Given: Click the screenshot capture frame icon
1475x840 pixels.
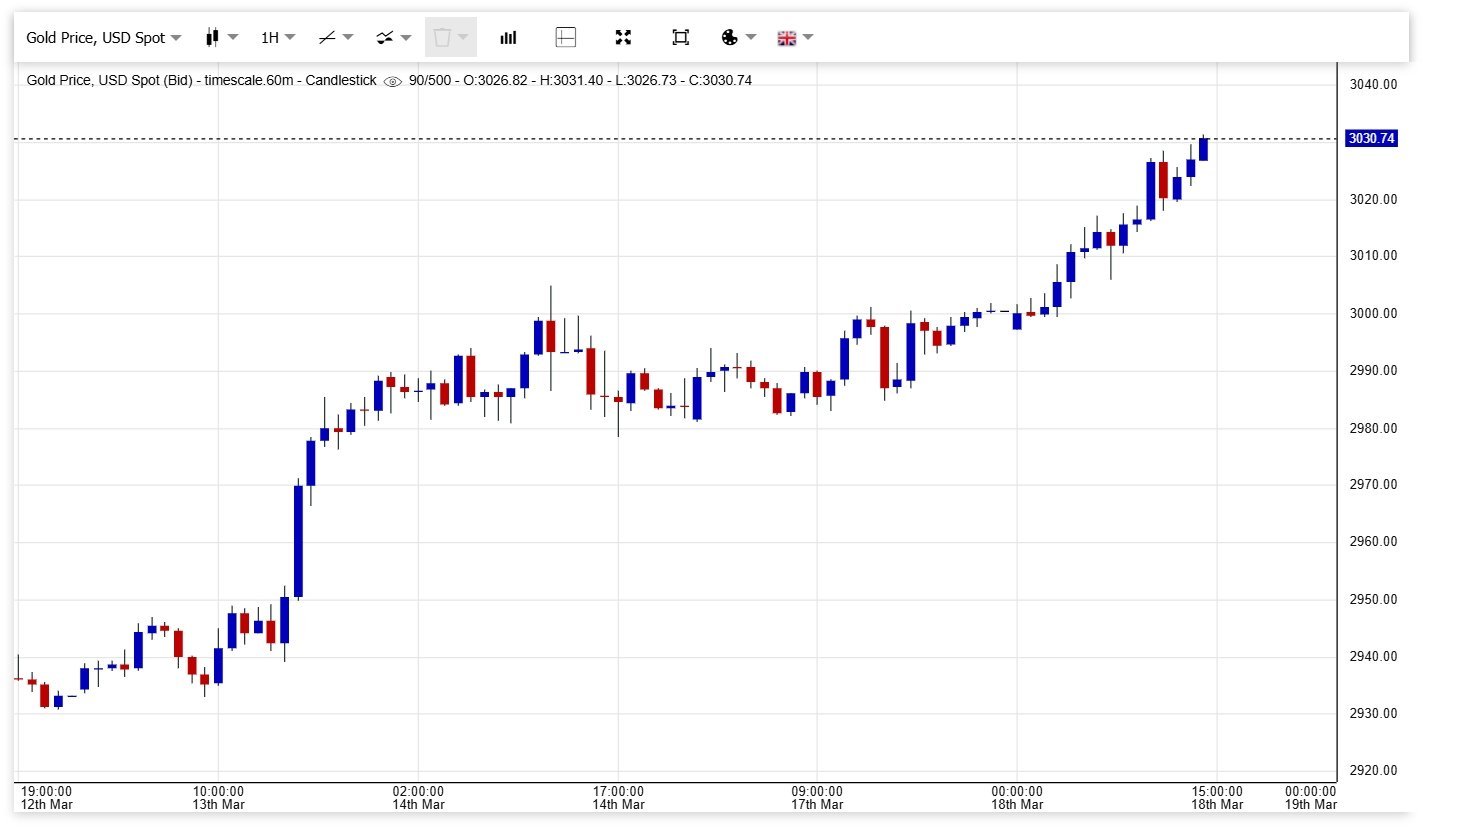Looking at the screenshot, I should (x=681, y=38).
